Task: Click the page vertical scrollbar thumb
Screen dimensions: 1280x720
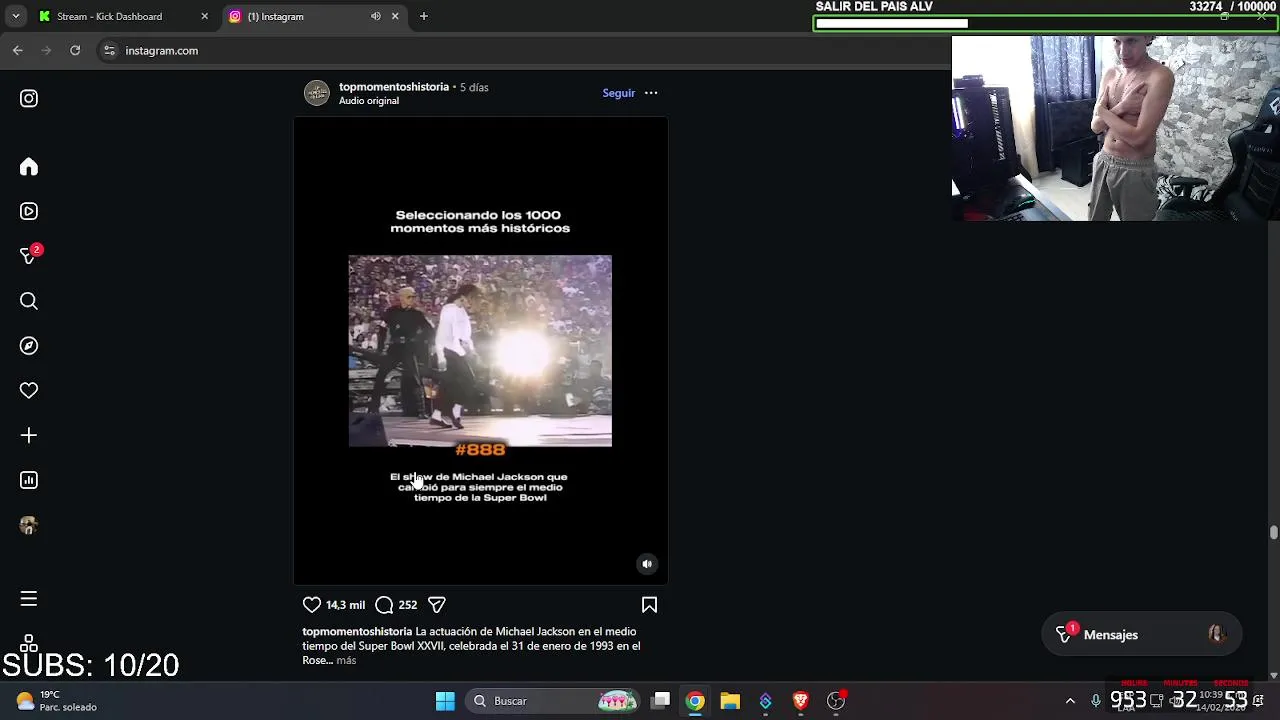Action: pyautogui.click(x=1273, y=532)
